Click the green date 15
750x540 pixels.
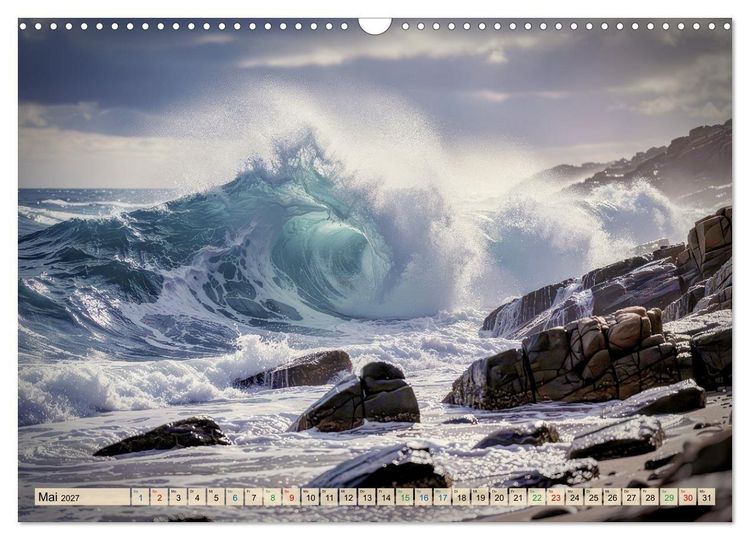tap(405, 497)
